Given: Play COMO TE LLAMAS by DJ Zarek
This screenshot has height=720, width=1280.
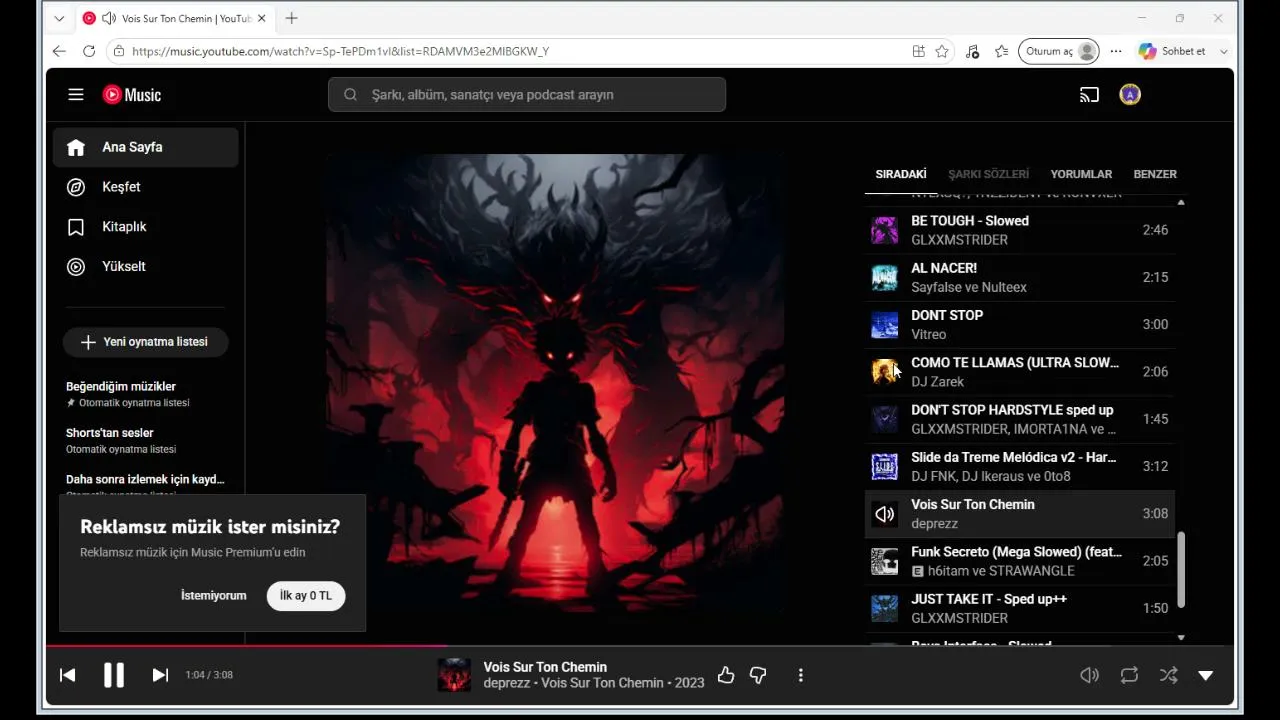Looking at the screenshot, I should tap(1020, 372).
